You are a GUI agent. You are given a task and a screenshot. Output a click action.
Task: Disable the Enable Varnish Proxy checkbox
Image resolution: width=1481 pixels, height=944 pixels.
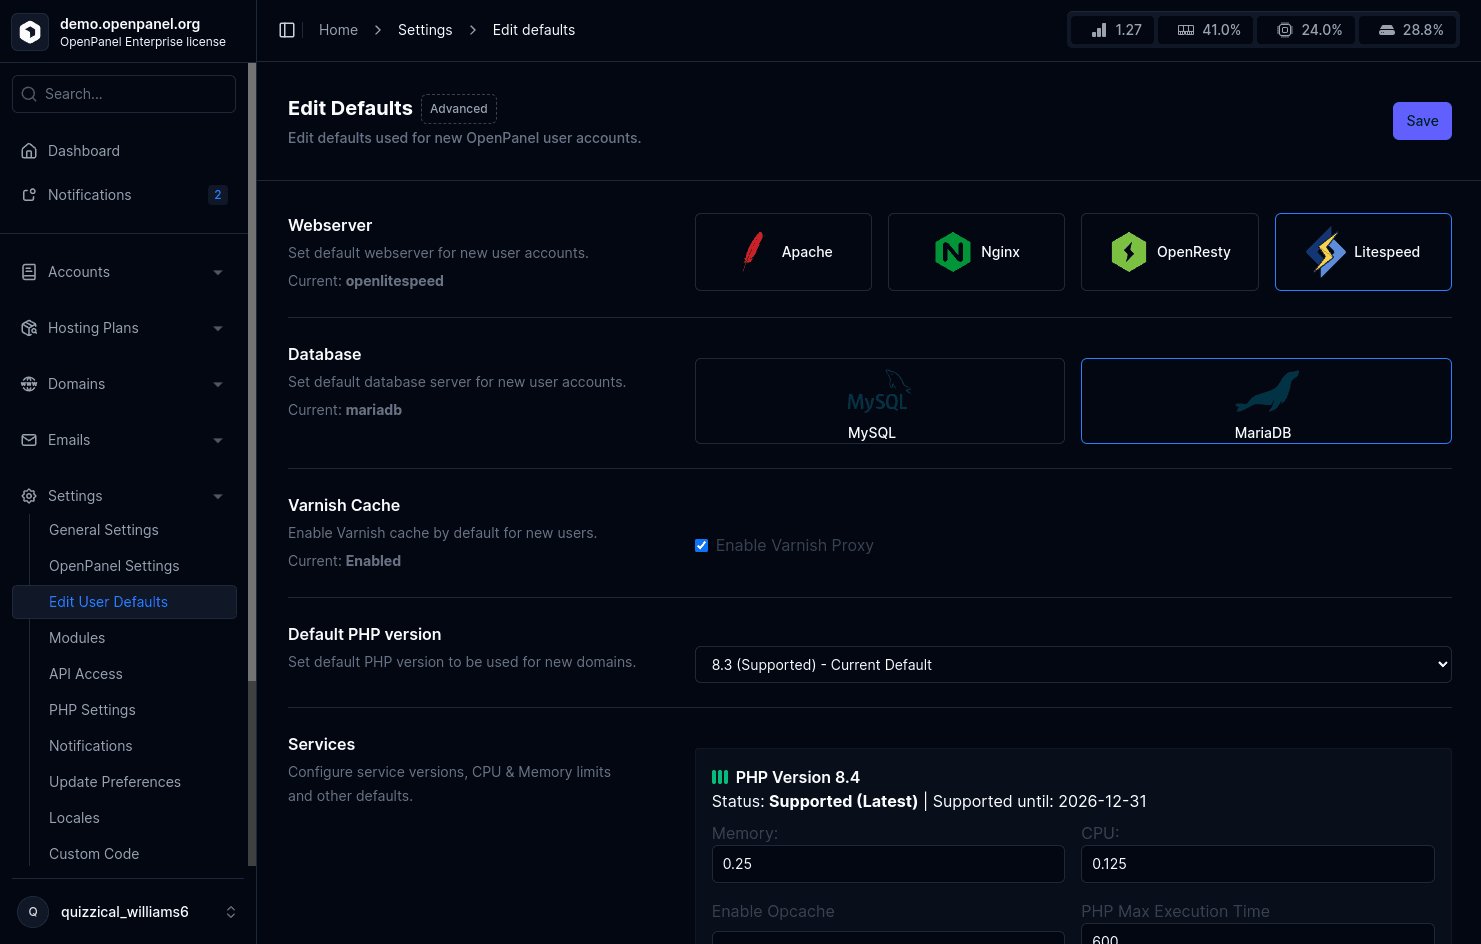pyautogui.click(x=701, y=545)
